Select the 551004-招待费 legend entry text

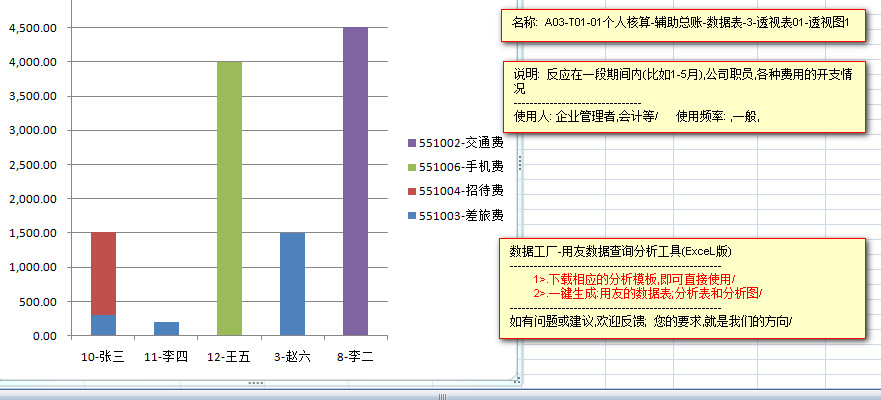click(x=460, y=191)
